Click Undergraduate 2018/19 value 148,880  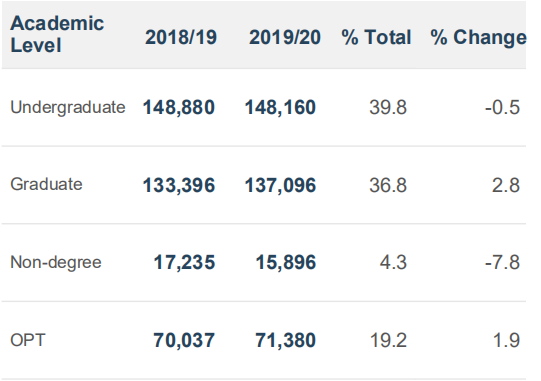(x=179, y=107)
